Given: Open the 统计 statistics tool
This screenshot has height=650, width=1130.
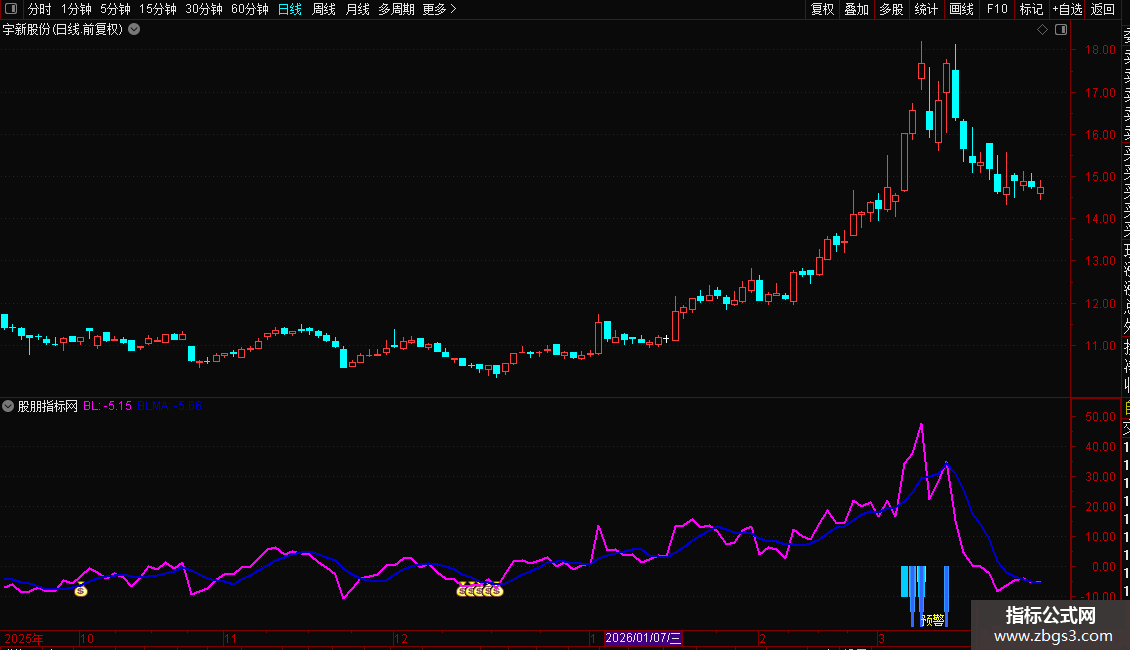Looking at the screenshot, I should (926, 9).
